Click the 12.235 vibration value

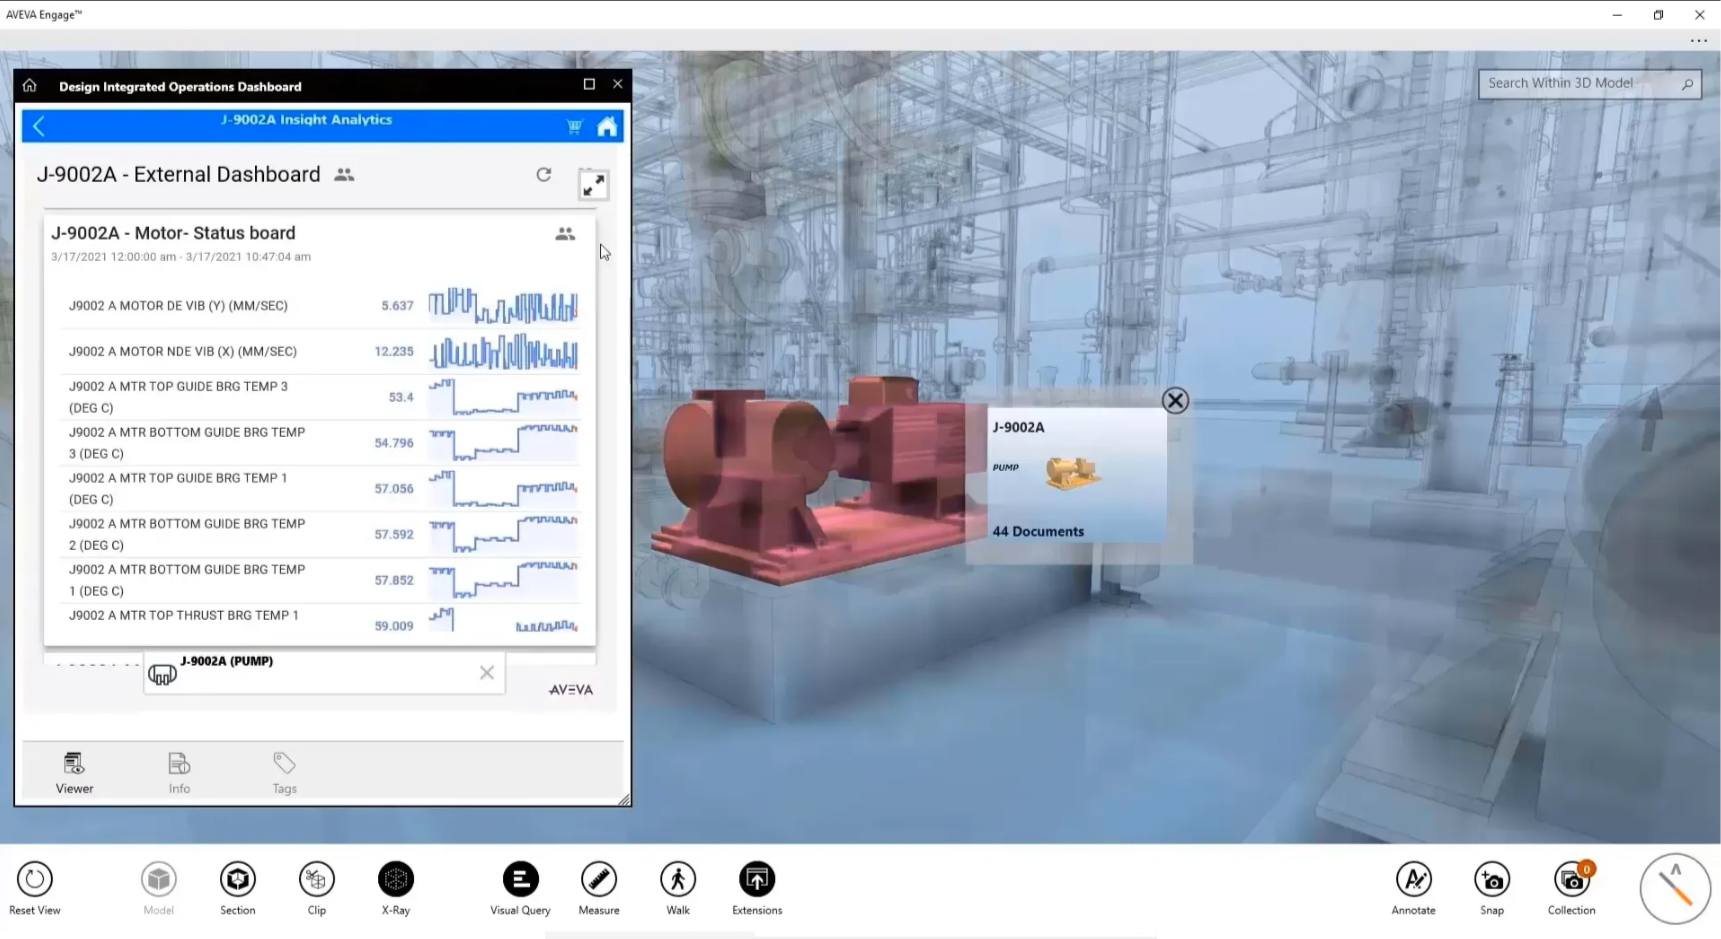click(x=394, y=352)
